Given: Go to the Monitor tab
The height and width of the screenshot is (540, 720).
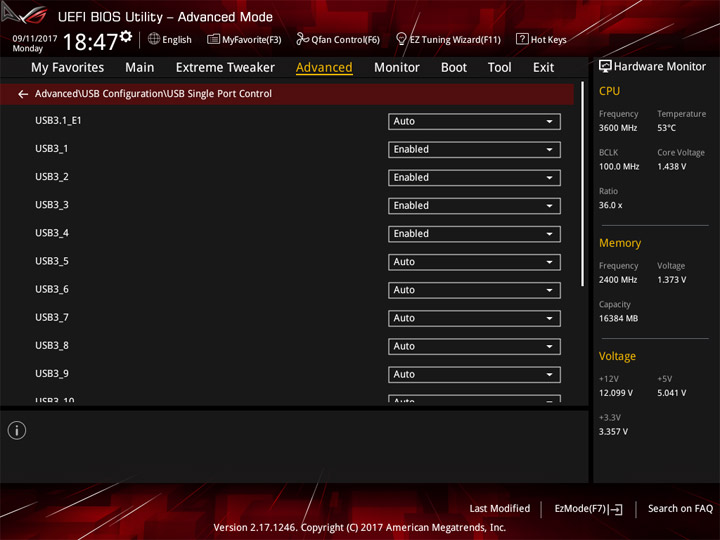Looking at the screenshot, I should point(397,68).
